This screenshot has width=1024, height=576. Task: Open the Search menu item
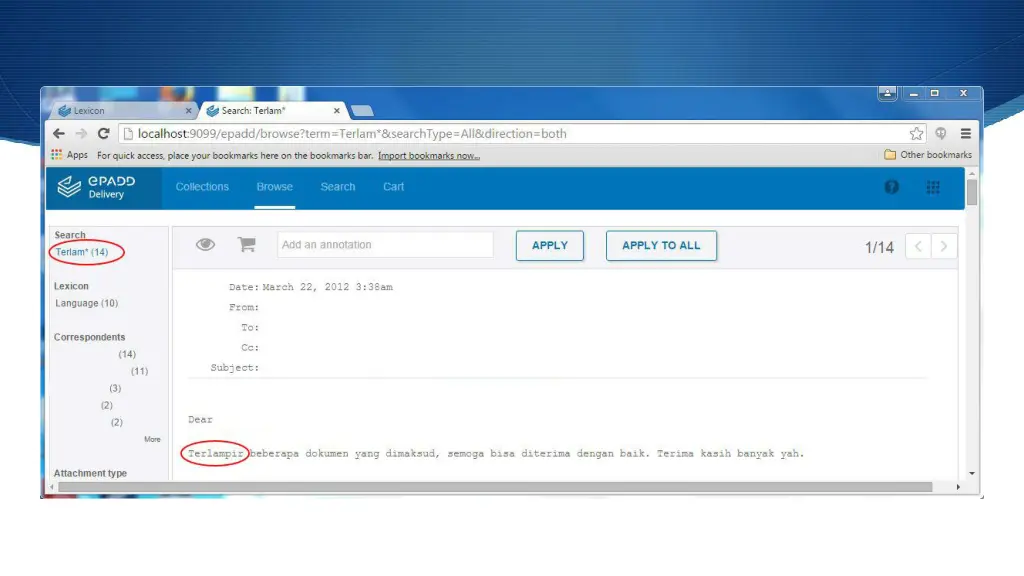[x=338, y=187]
